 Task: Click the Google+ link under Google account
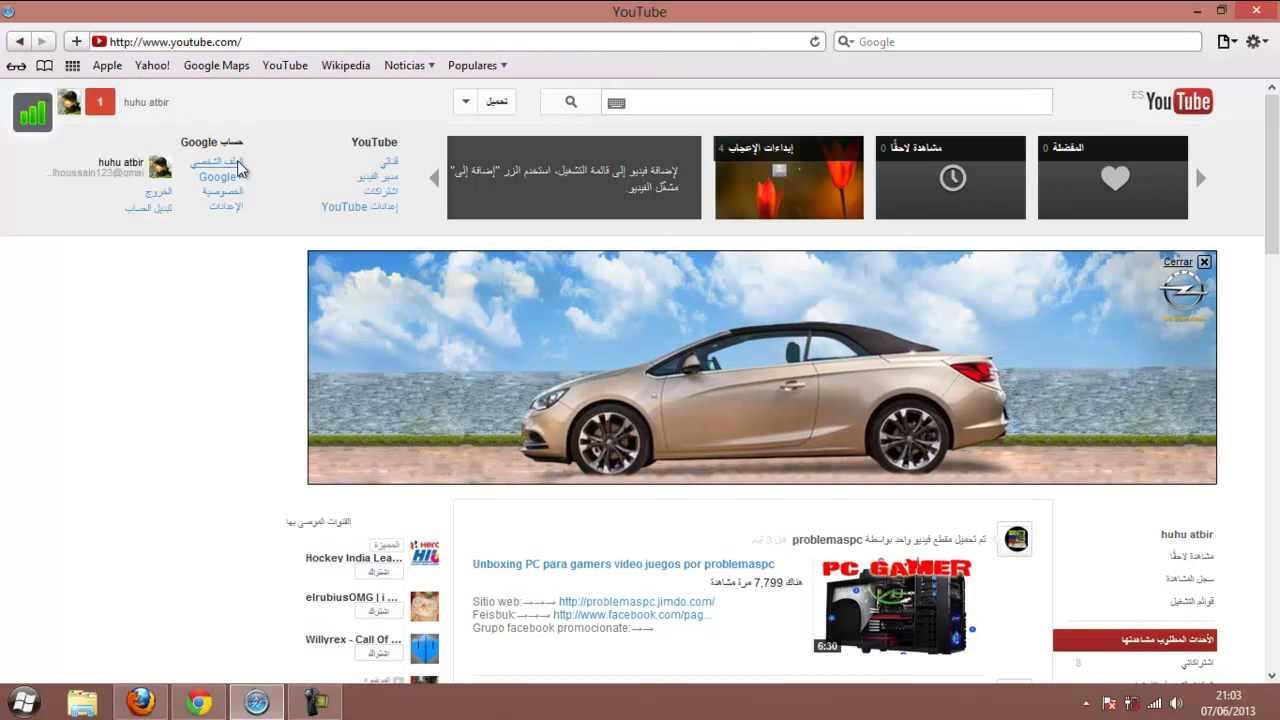point(218,177)
